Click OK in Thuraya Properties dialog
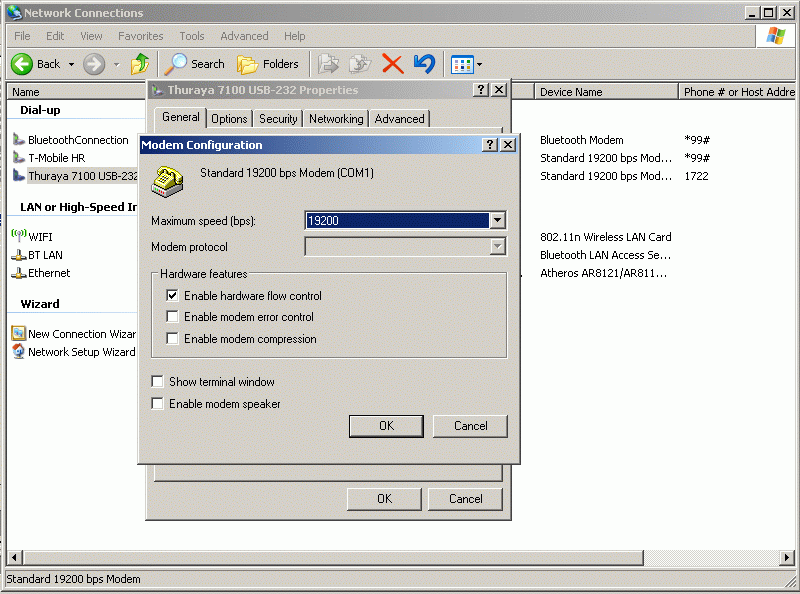This screenshot has width=800, height=594. coord(384,499)
